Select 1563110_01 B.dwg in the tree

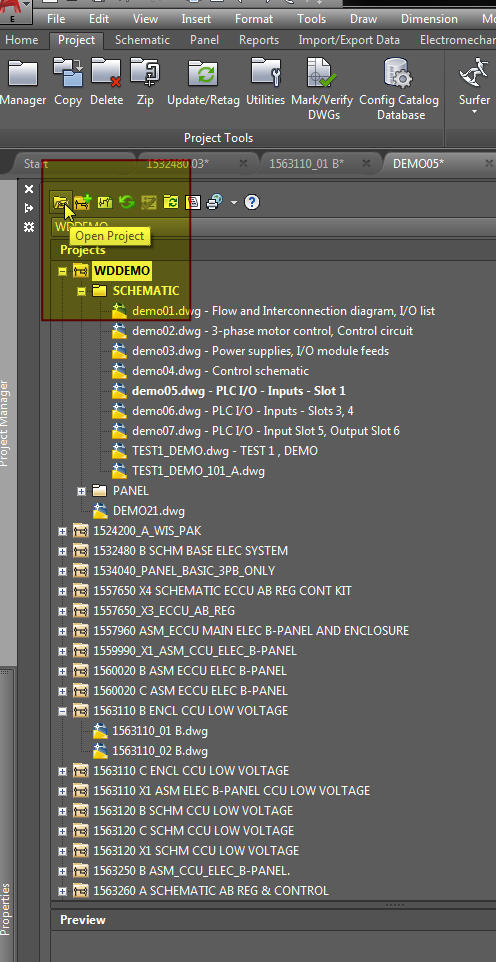pos(160,731)
